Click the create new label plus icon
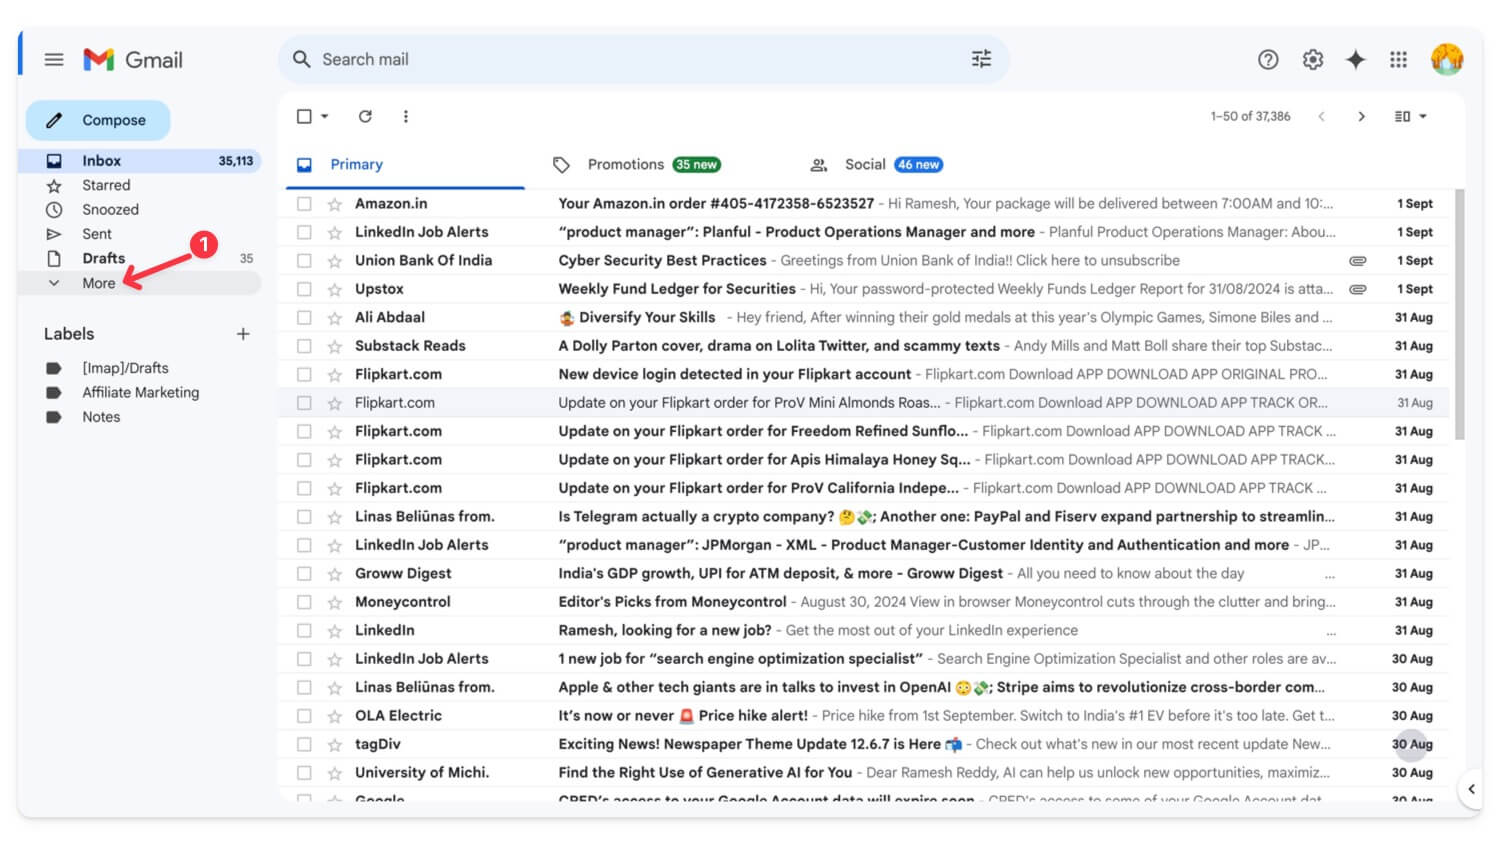This screenshot has height=844, width=1500. pos(243,334)
